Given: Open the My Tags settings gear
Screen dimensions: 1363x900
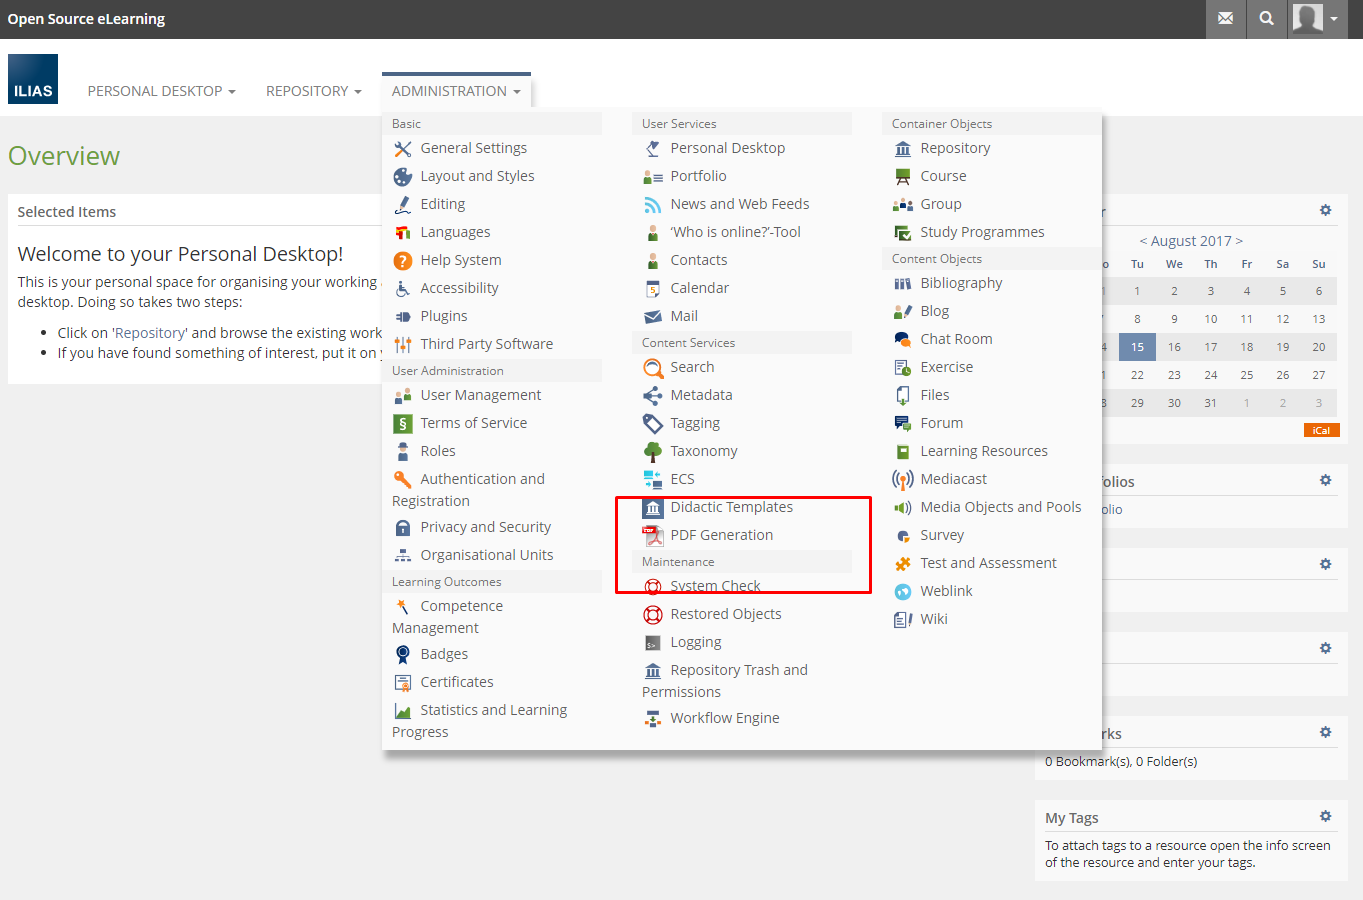Looking at the screenshot, I should 1325,816.
